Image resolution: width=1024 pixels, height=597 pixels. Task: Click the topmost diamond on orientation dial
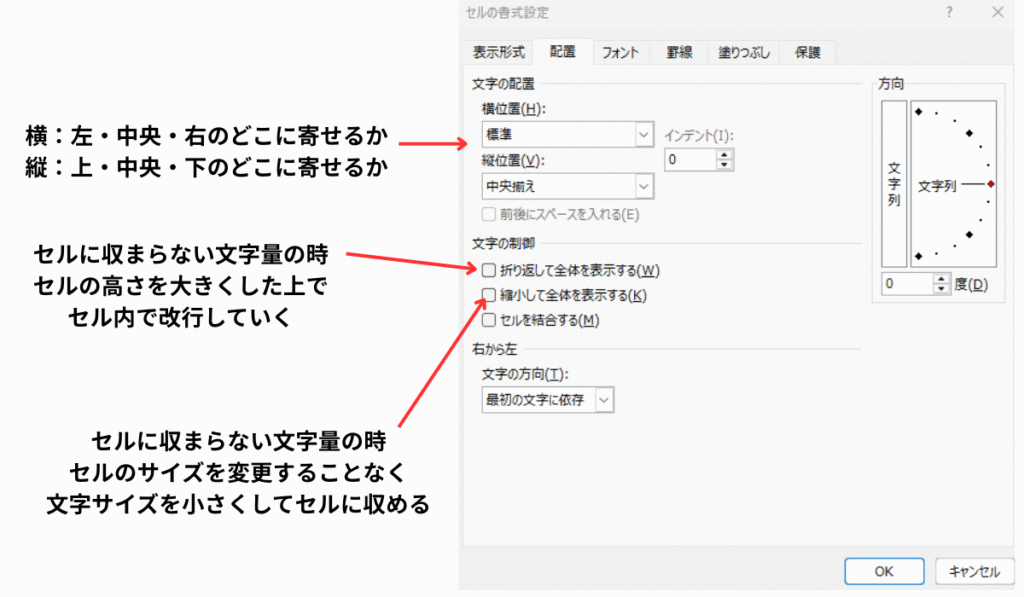click(x=918, y=110)
